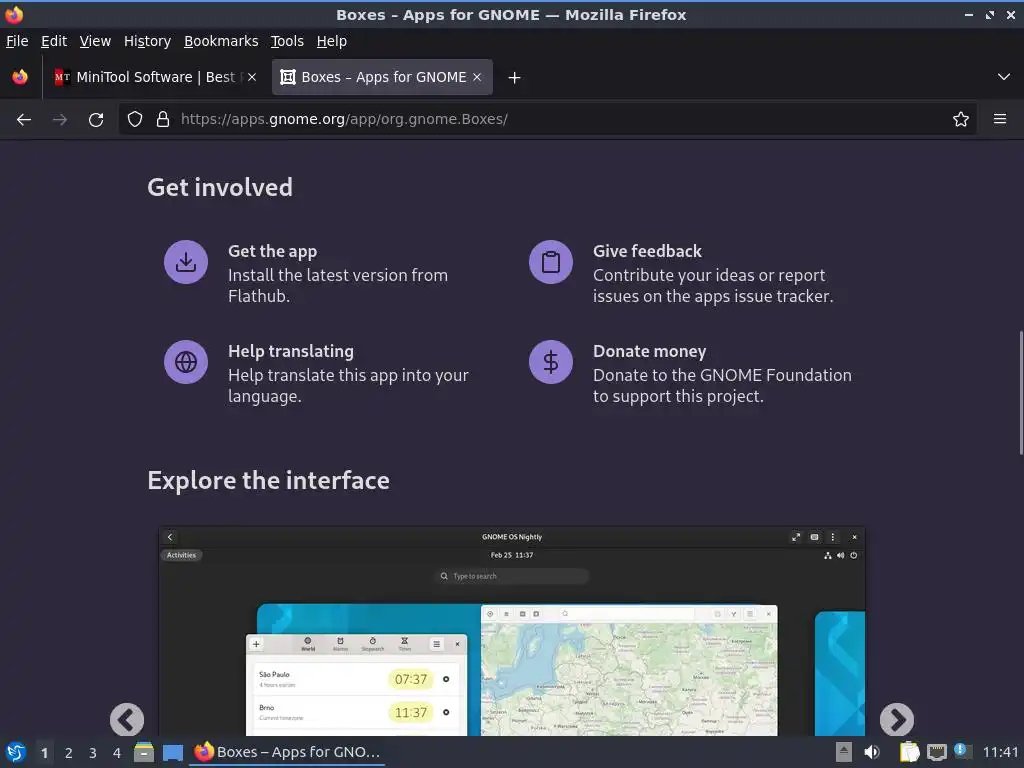1024x768 pixels.
Task: Open the Tools menu
Action: [x=287, y=41]
